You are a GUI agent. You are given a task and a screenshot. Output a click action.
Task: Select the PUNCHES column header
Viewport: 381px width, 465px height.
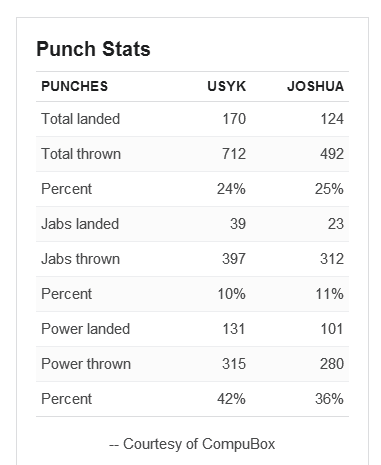[75, 86]
